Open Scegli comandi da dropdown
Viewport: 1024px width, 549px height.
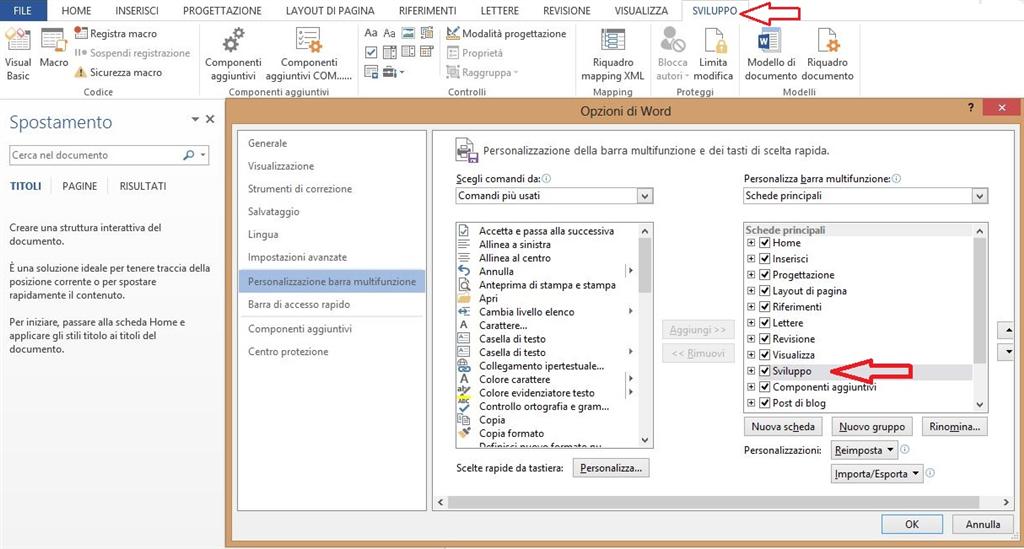tap(554, 196)
